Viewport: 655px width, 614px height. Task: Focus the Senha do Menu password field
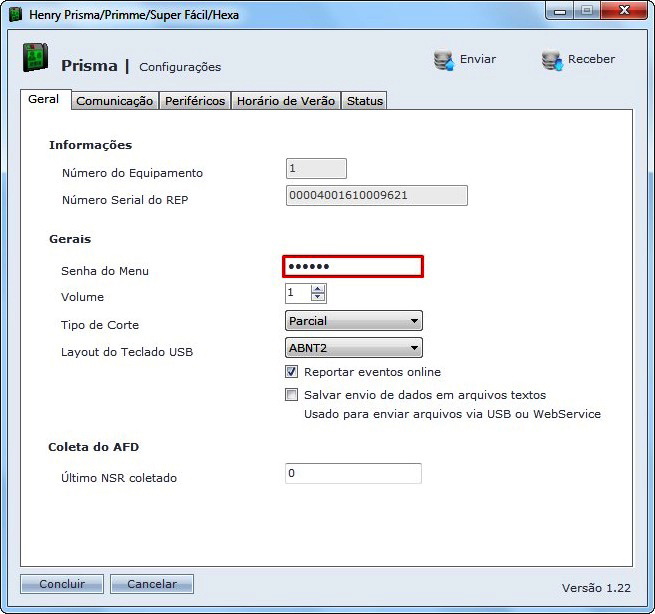pos(353,266)
